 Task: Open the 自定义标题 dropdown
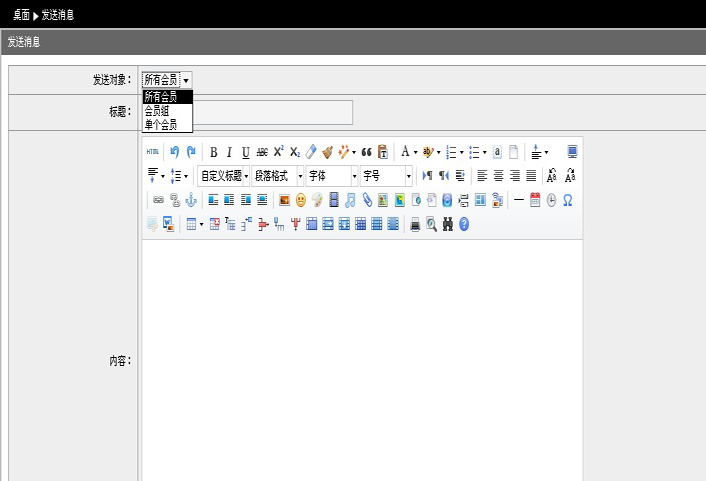(x=224, y=176)
